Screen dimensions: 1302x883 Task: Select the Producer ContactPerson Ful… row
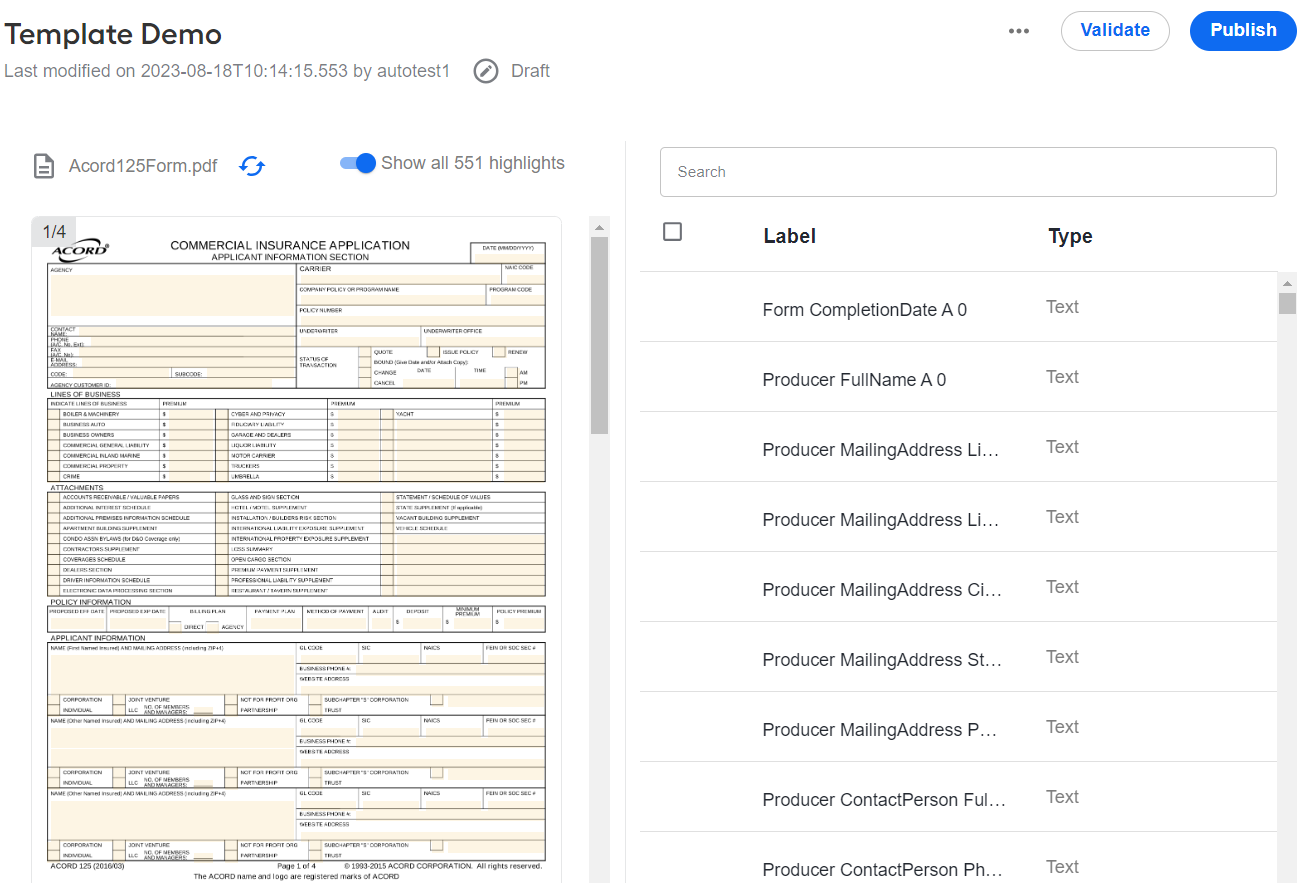click(958, 797)
